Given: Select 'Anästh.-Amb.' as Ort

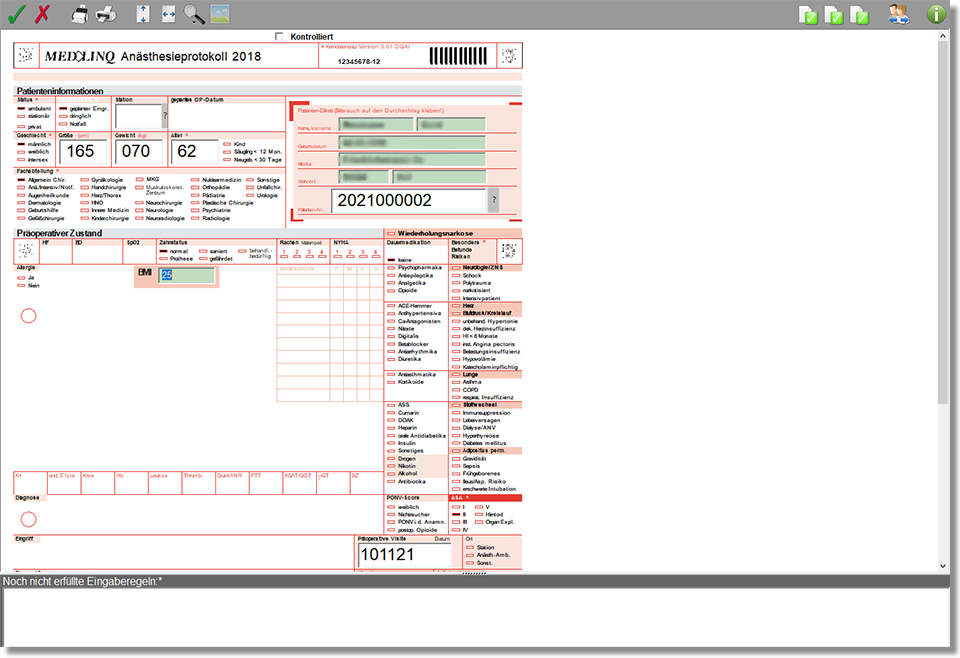Looking at the screenshot, I should (470, 555).
